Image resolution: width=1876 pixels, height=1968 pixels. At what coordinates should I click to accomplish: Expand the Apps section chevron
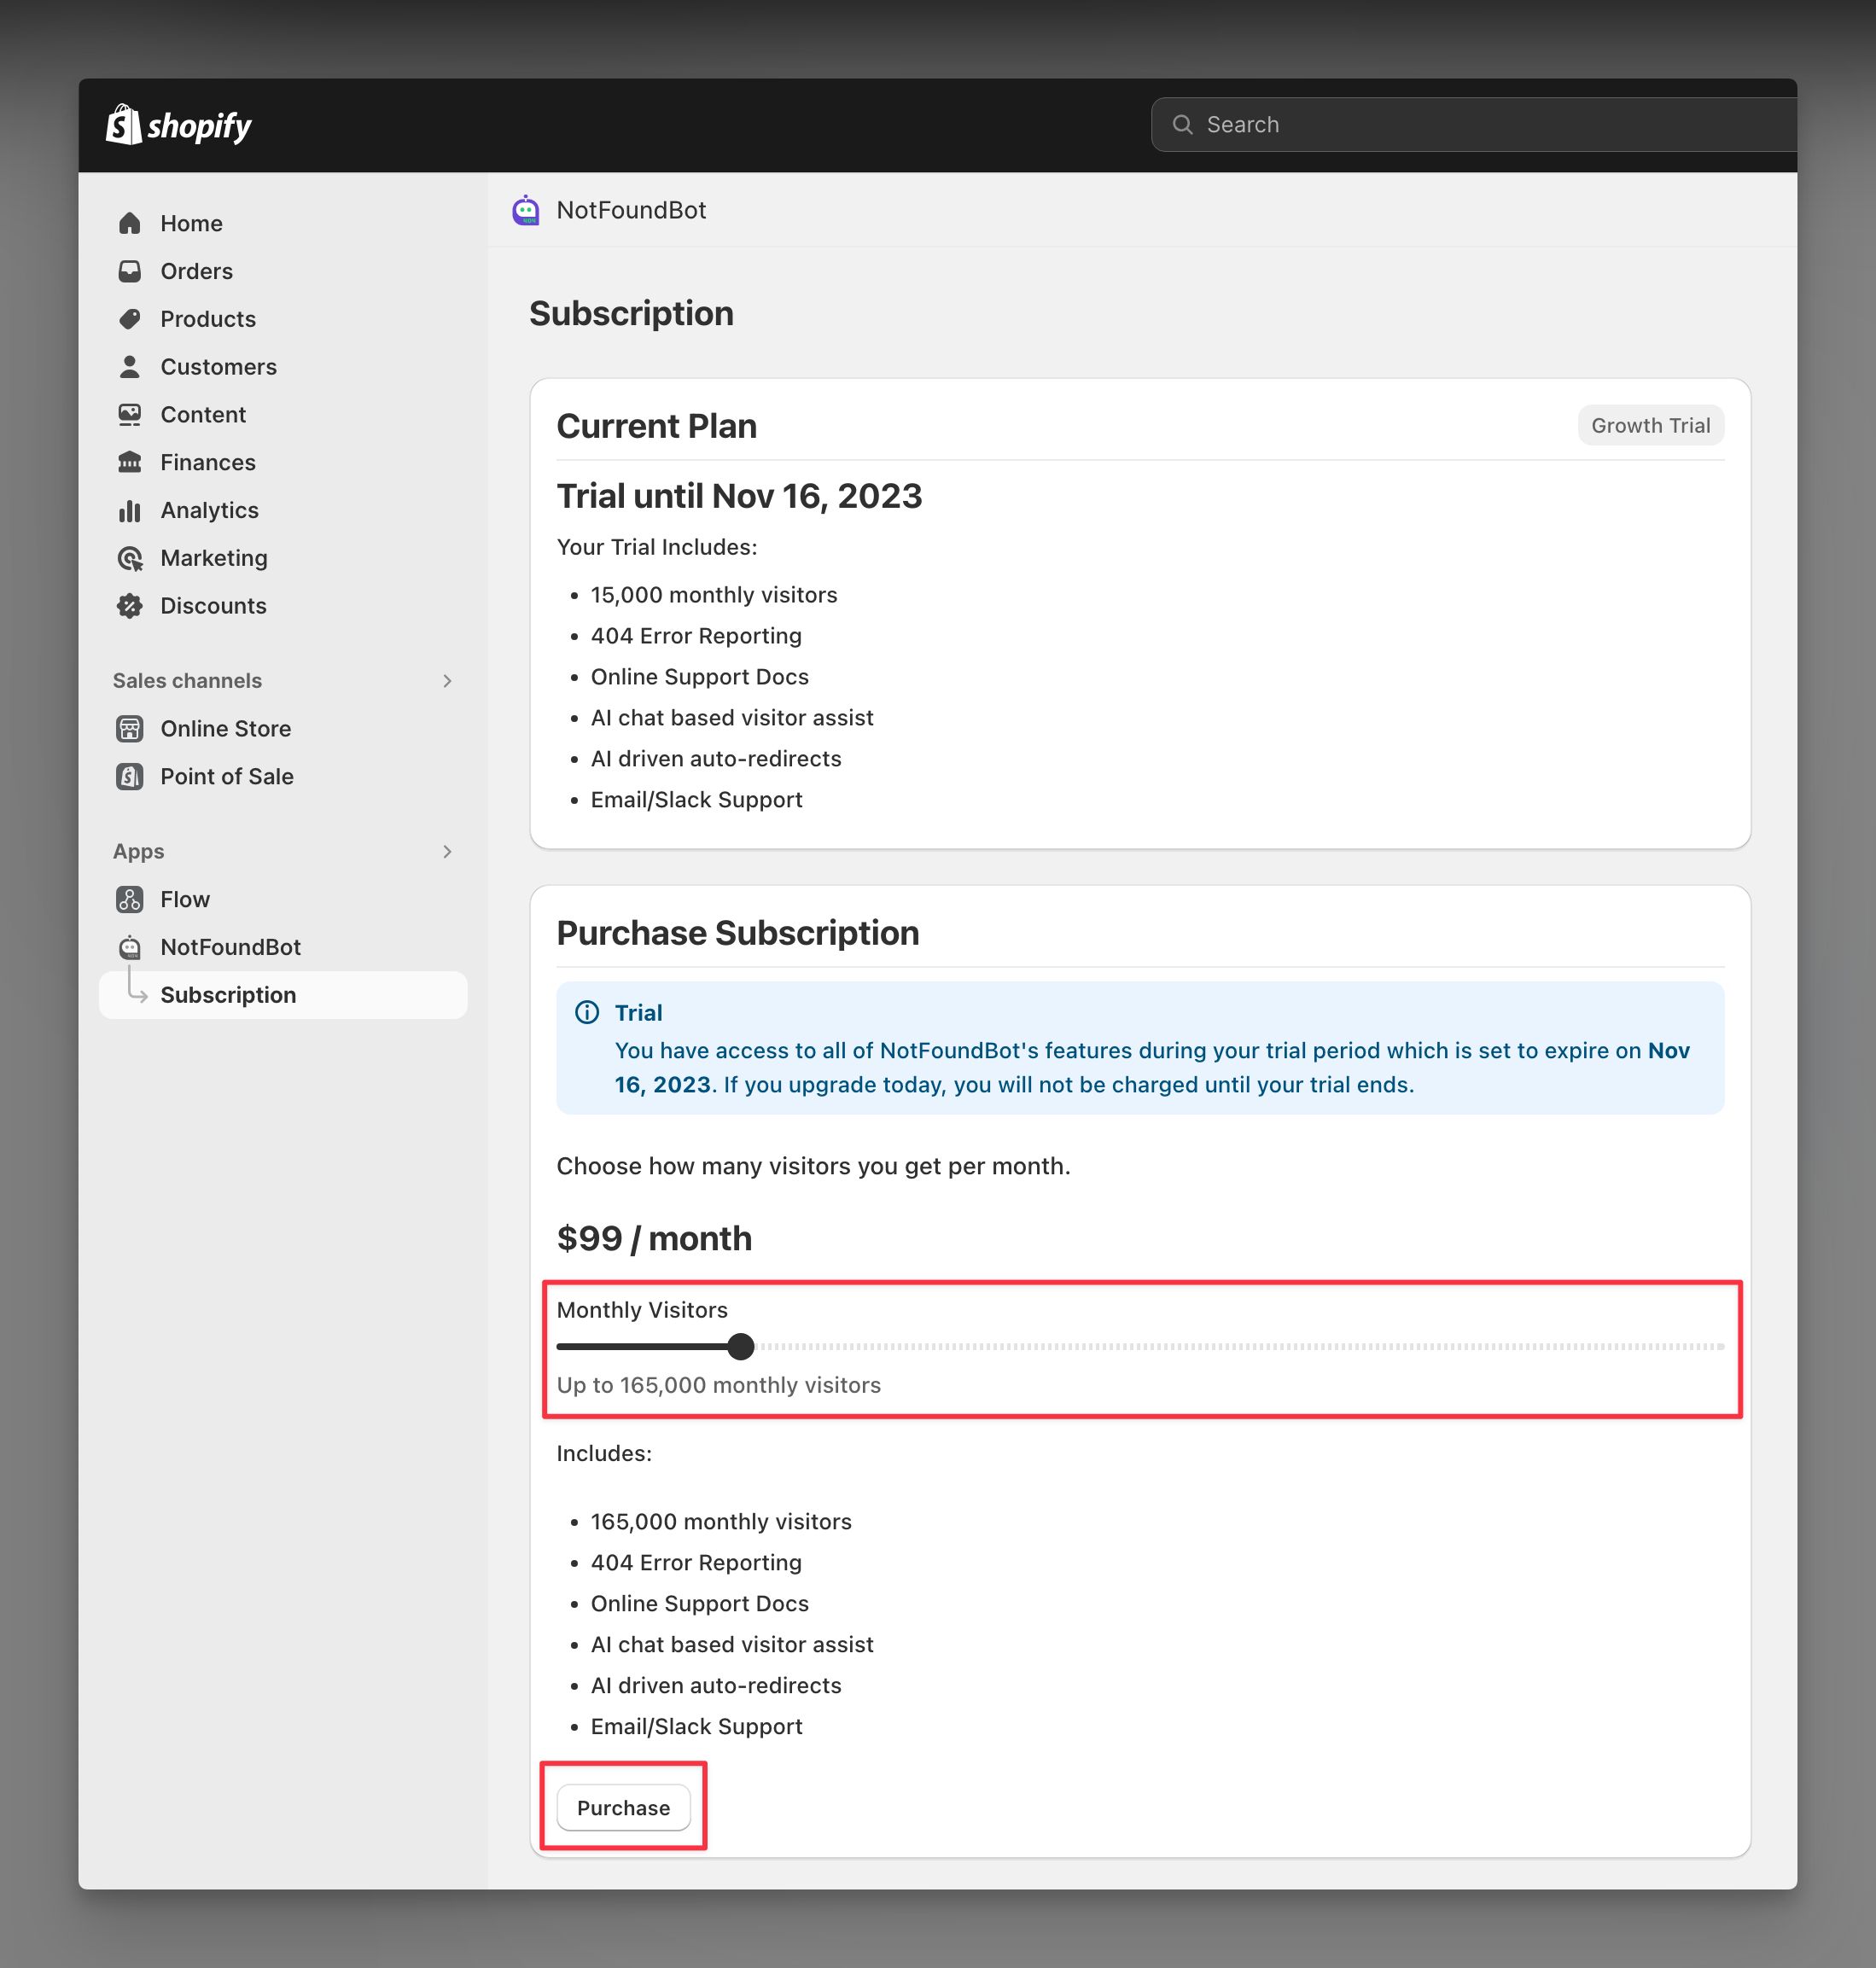point(447,852)
